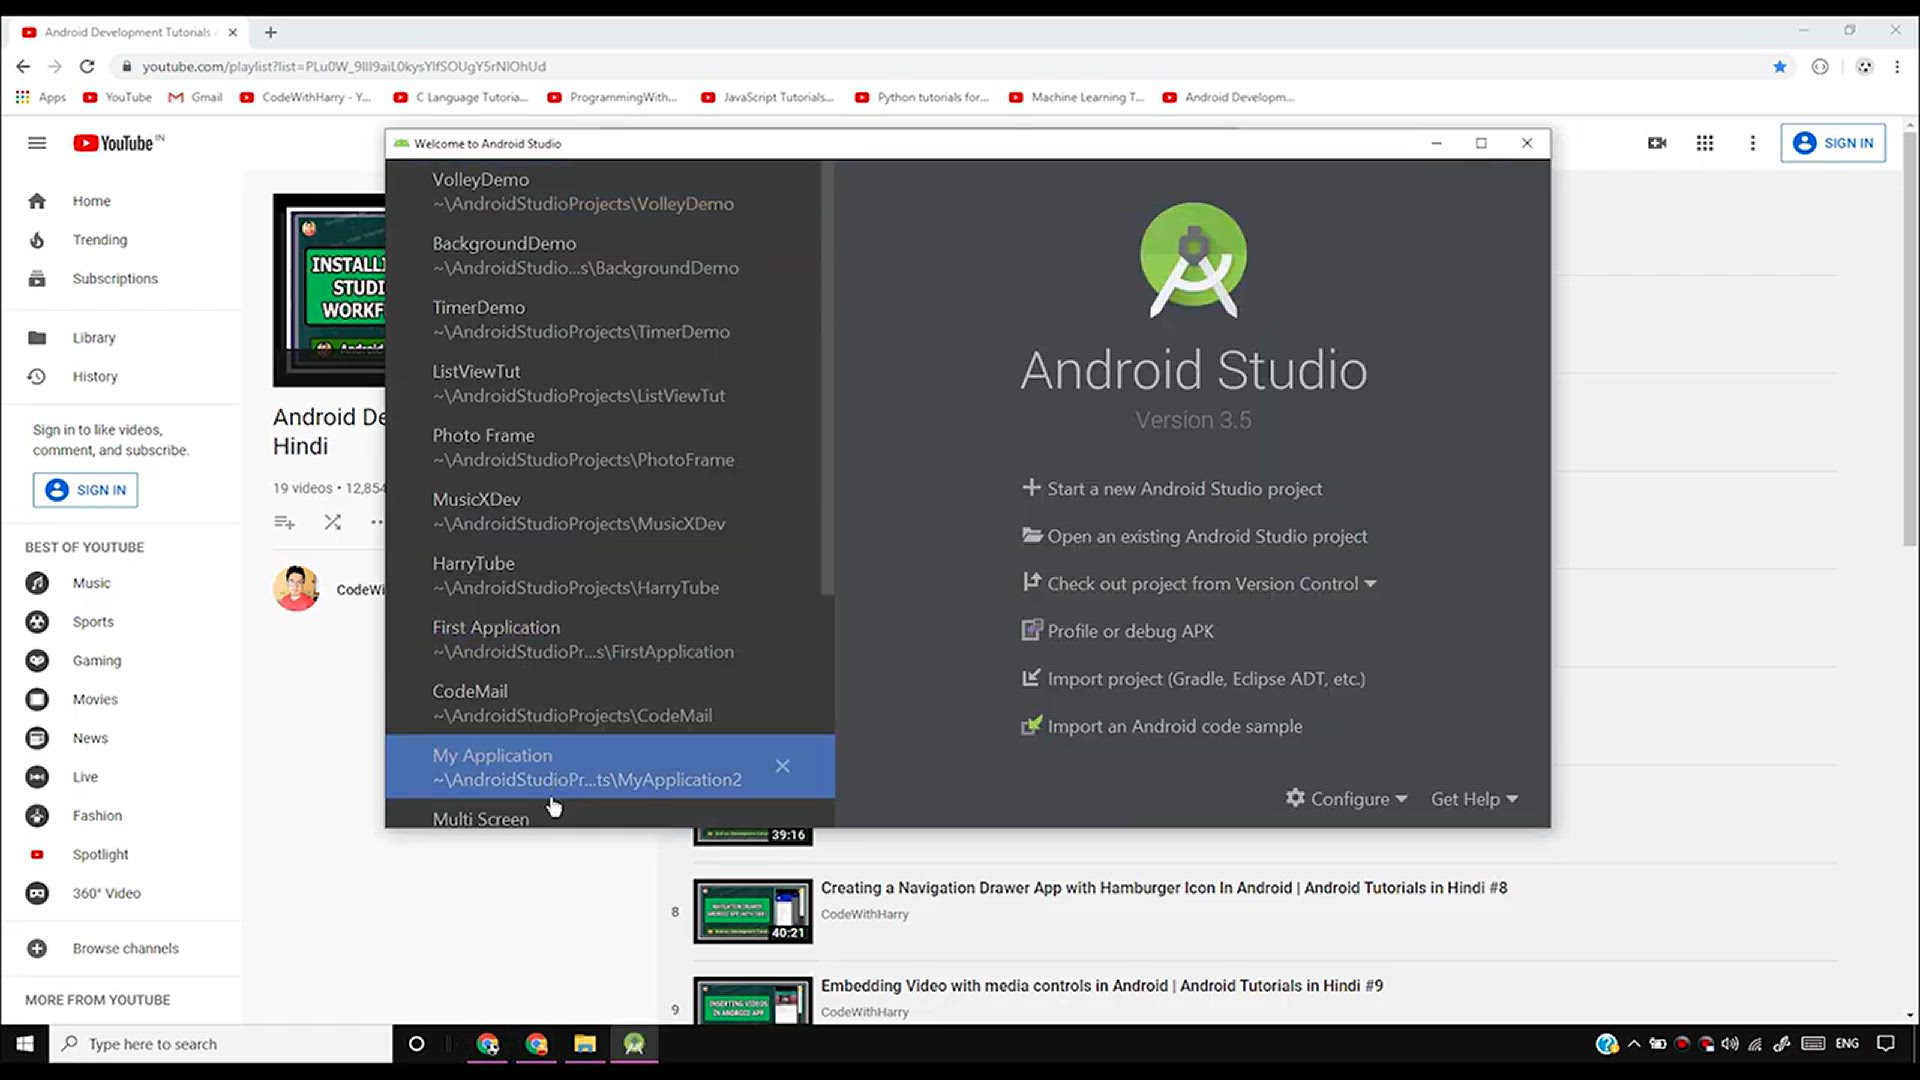Open Library in the YouTube sidebar
1920x1080 pixels.
pyautogui.click(x=94, y=338)
